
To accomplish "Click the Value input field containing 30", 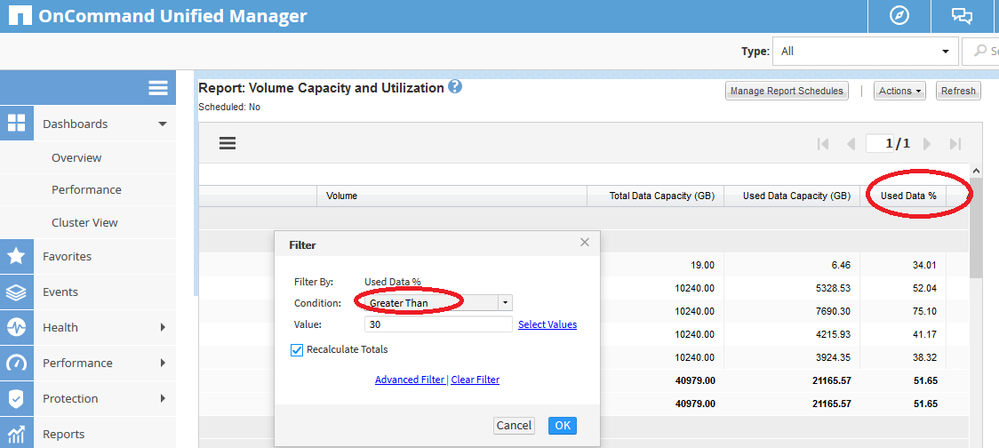I will coord(438,324).
